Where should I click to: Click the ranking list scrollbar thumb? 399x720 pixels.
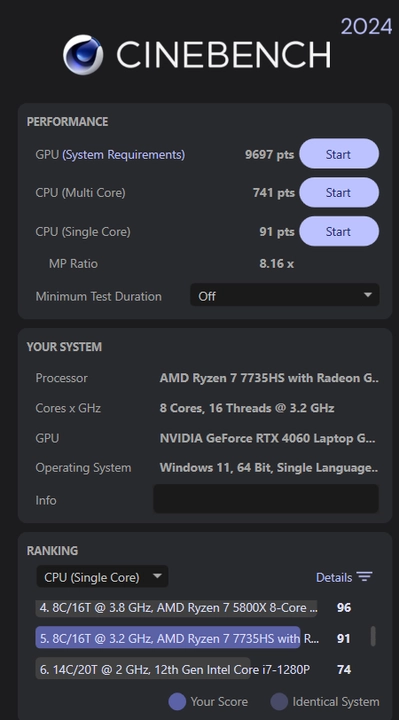[x=373, y=636]
